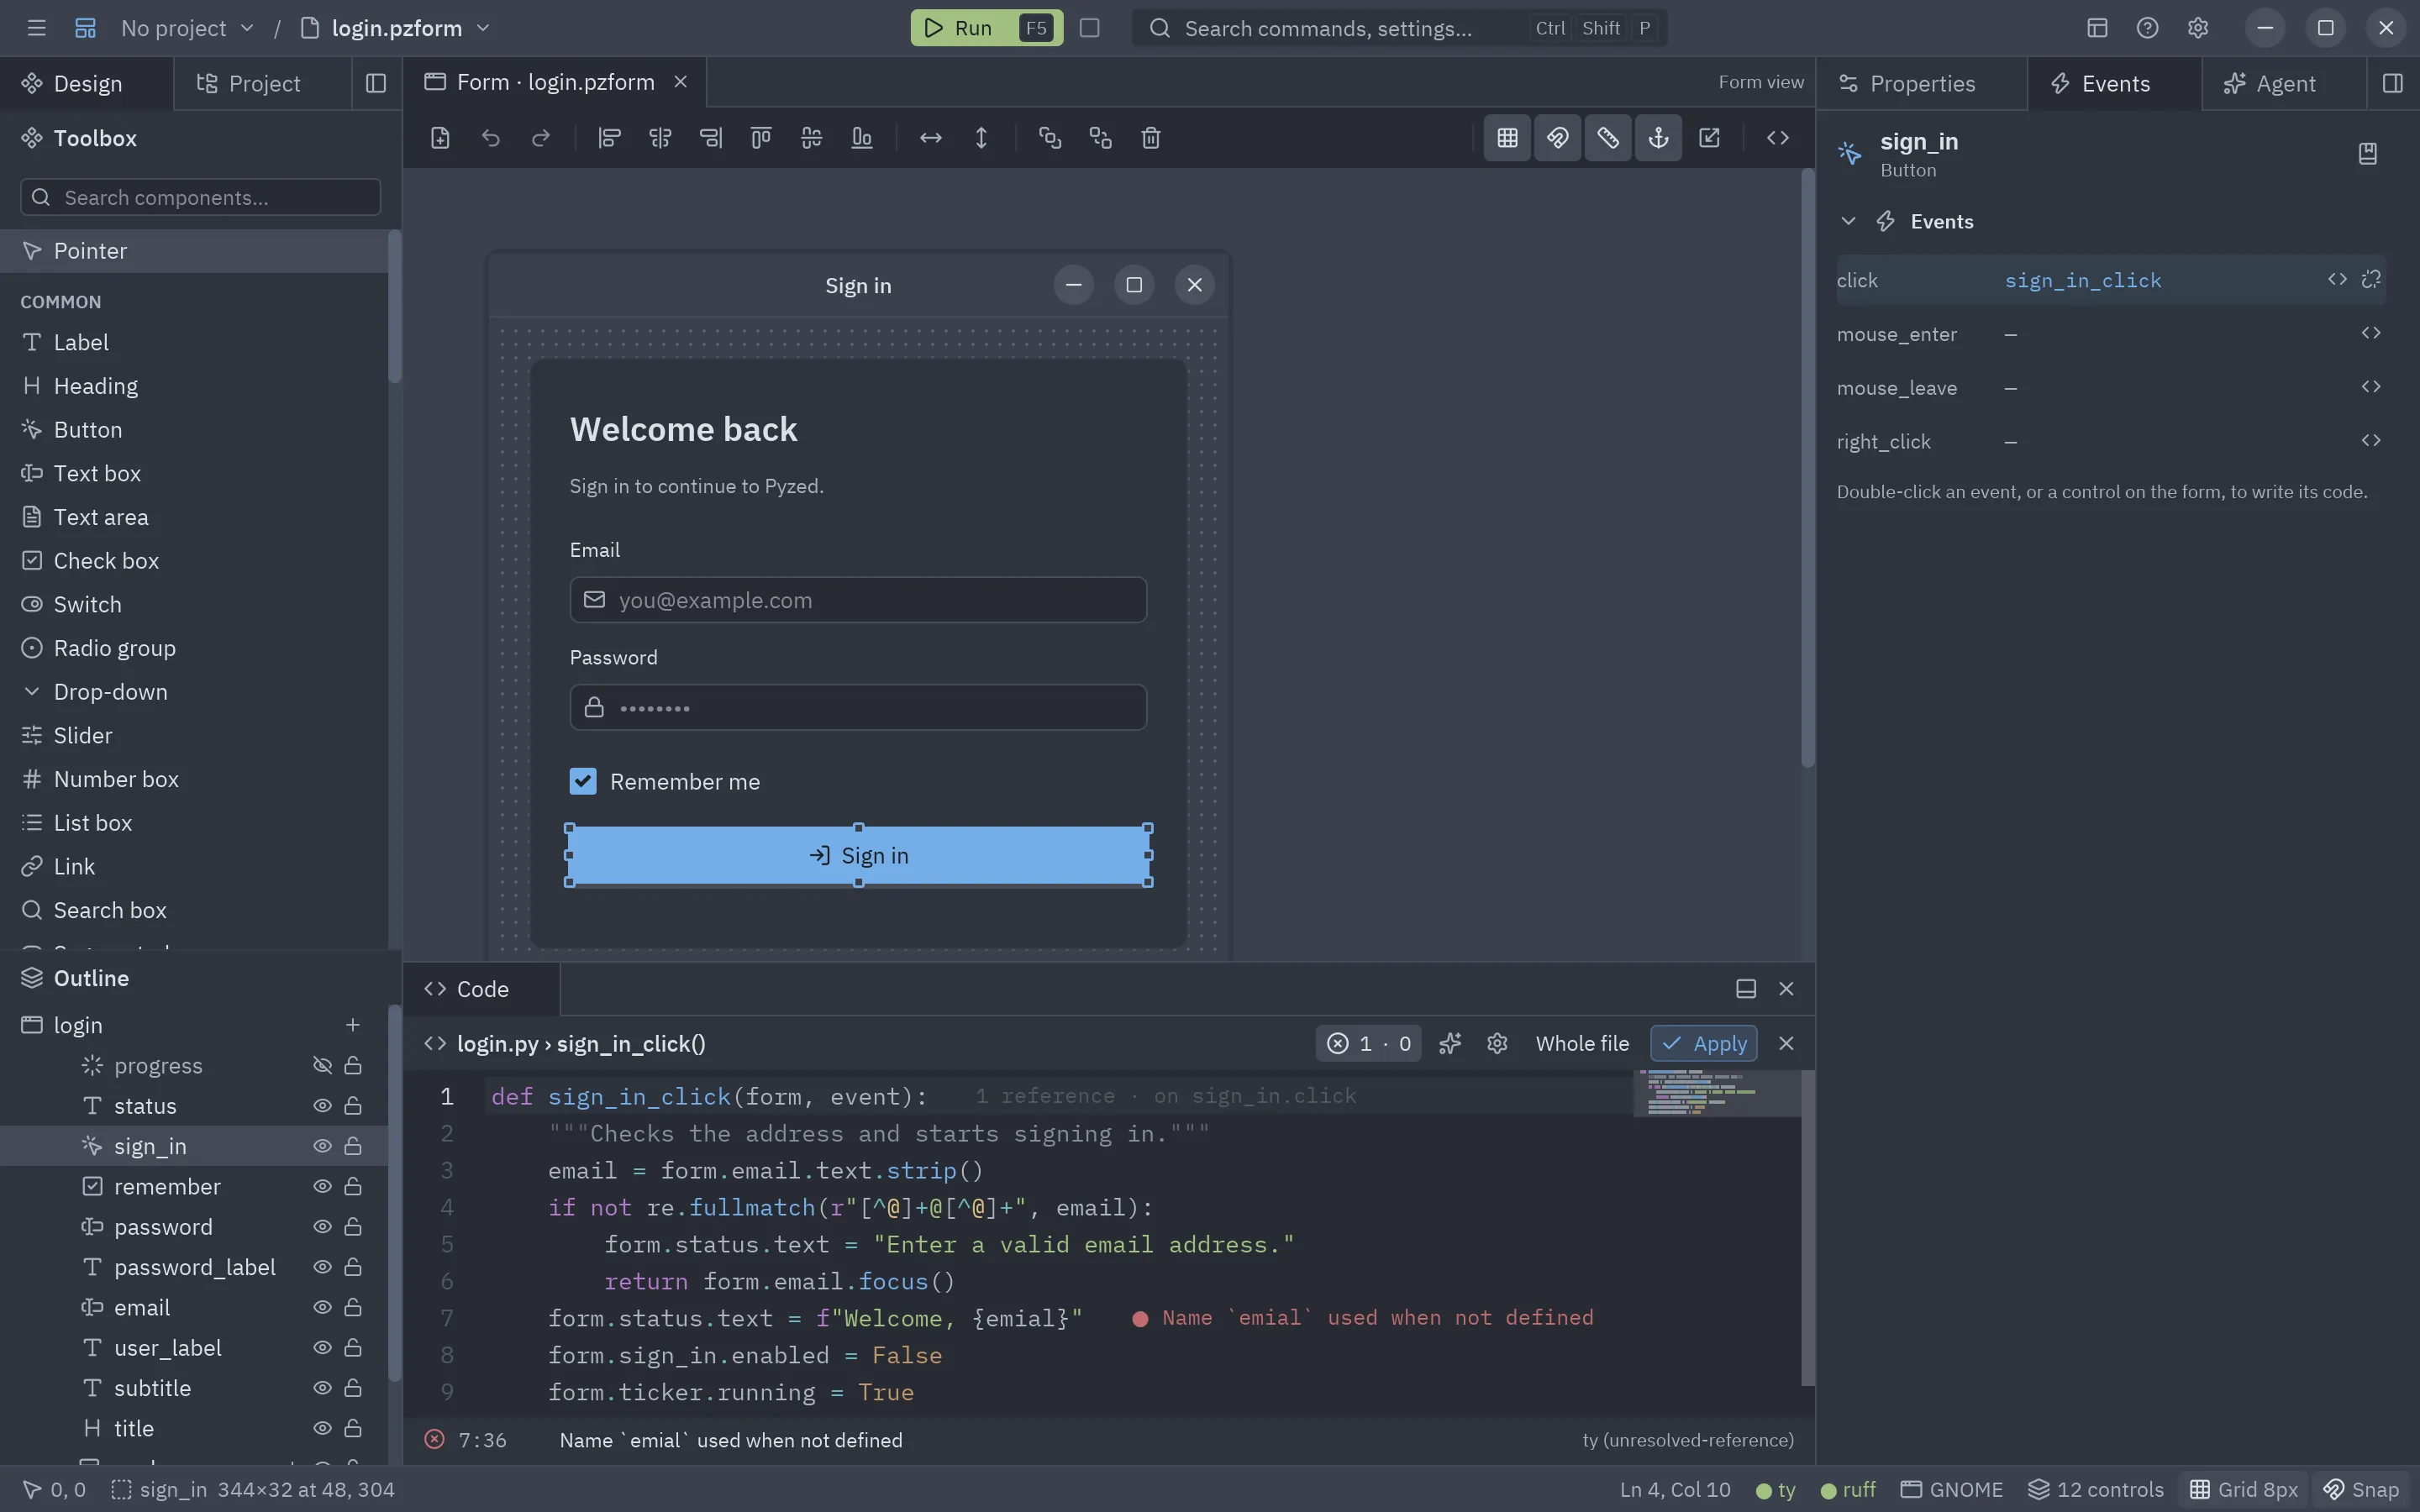This screenshot has width=2420, height=1512.
Task: Select the Drop-down component in Toolbox
Action: tap(194, 692)
